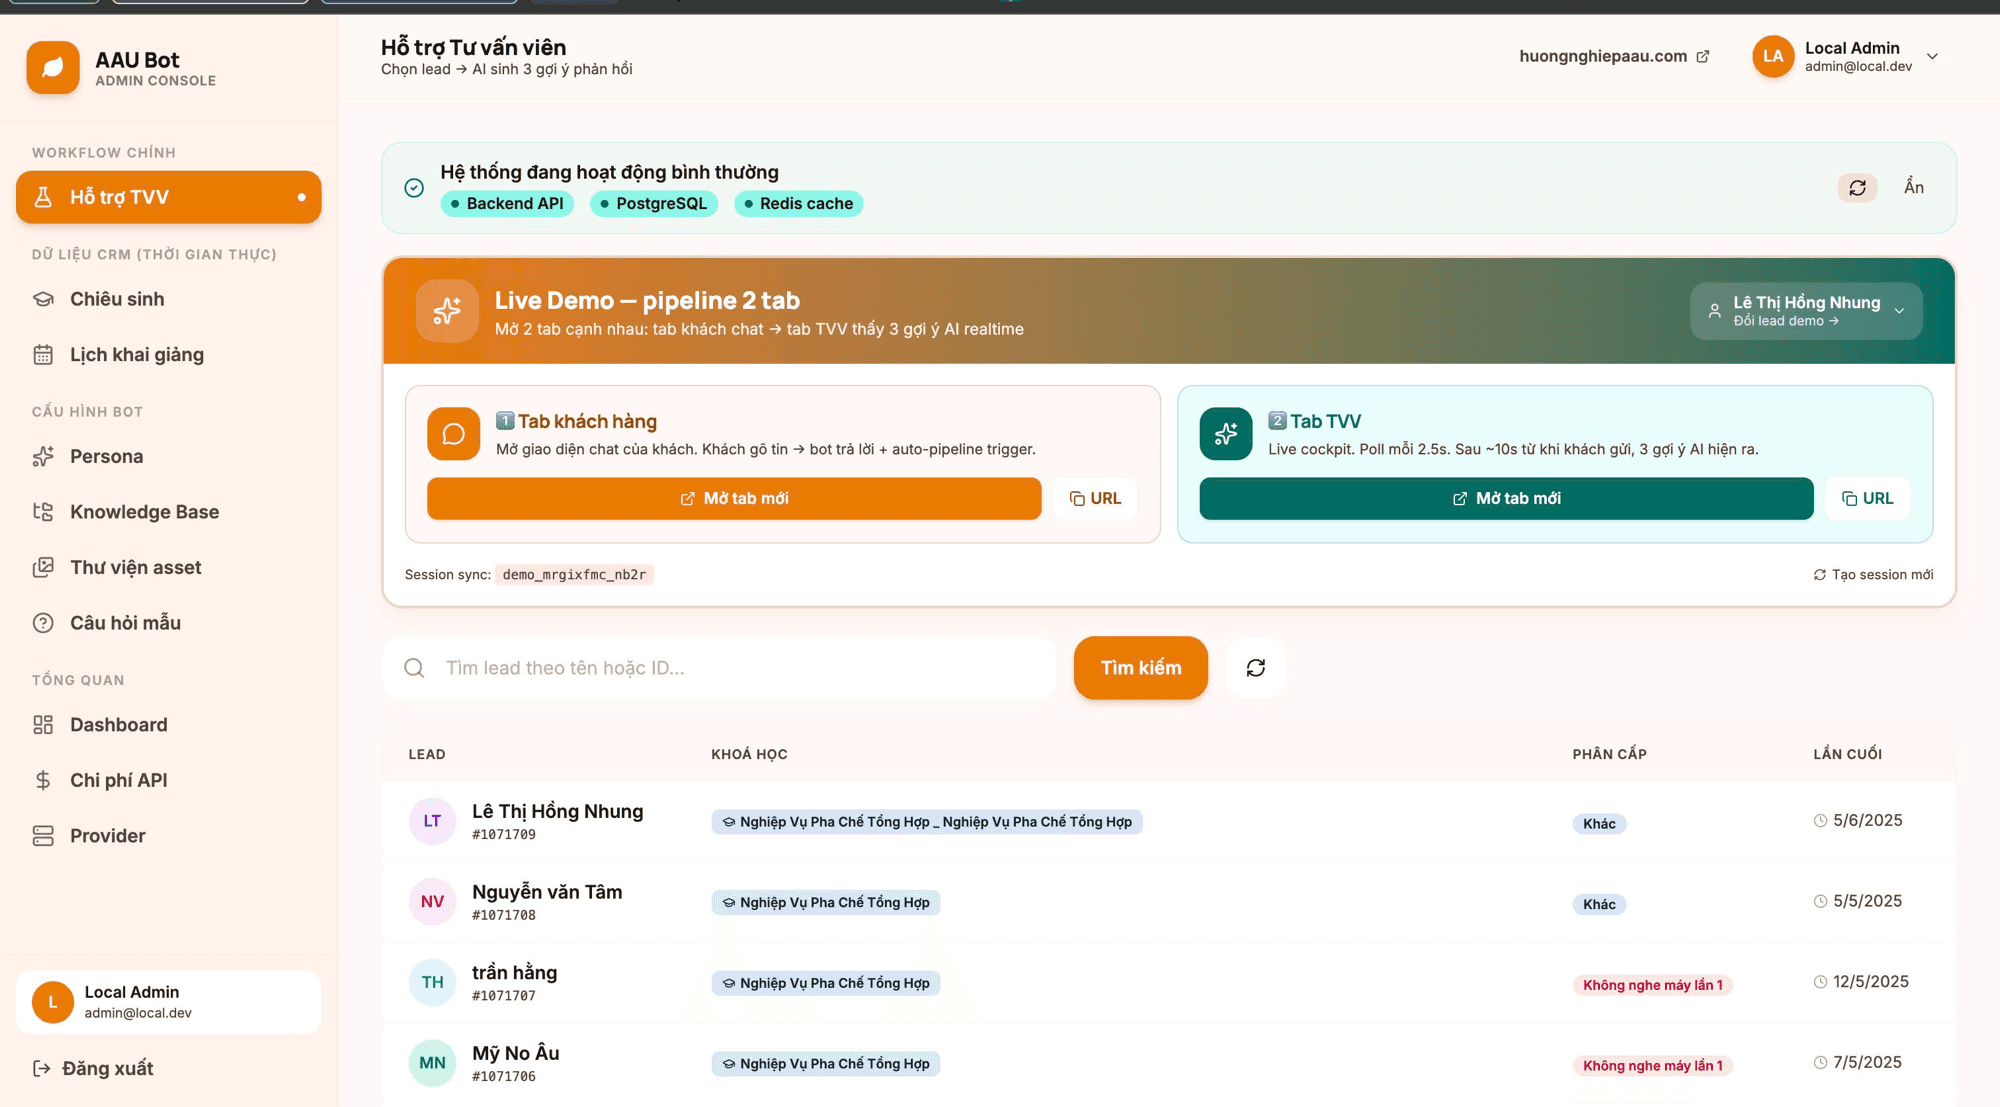The image size is (2000, 1107).
Task: Click the system status check icon
Action: click(414, 188)
